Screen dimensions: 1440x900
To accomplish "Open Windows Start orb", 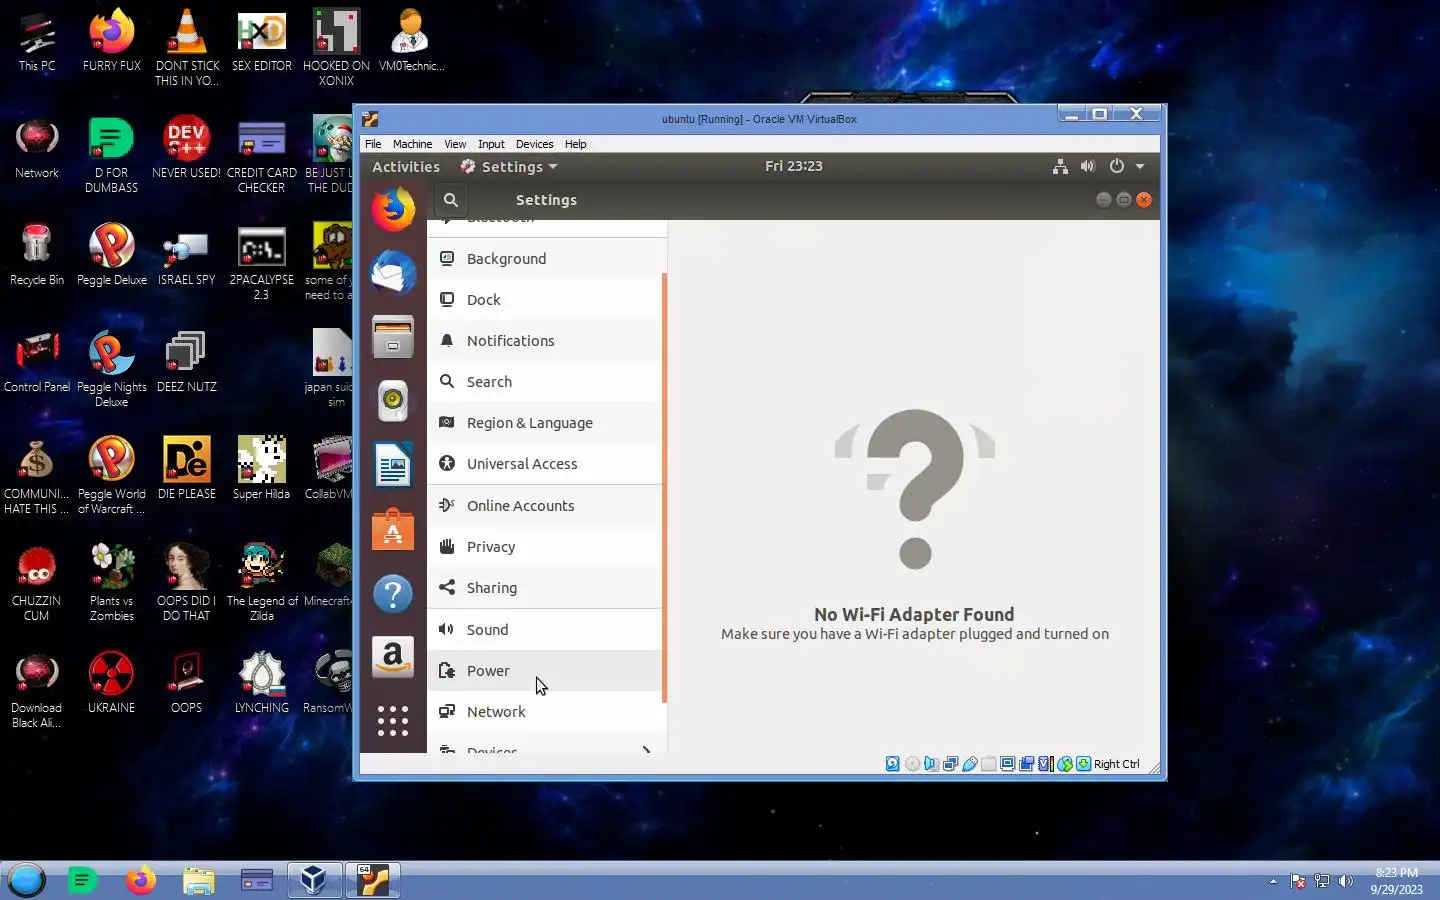I will tap(27, 880).
